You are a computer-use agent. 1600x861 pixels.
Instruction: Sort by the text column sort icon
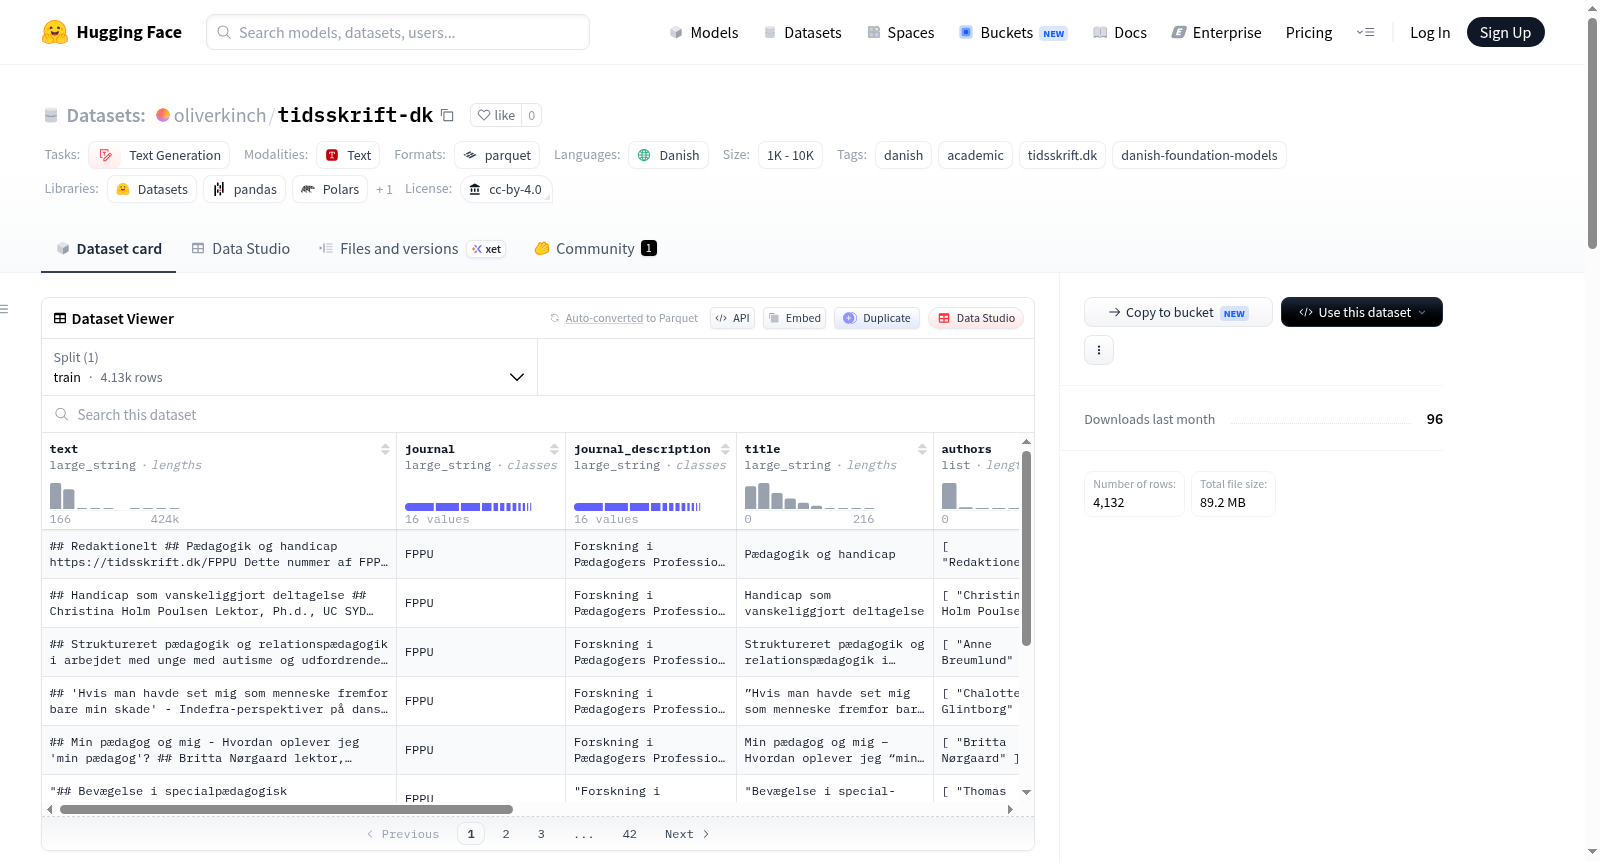coord(385,449)
